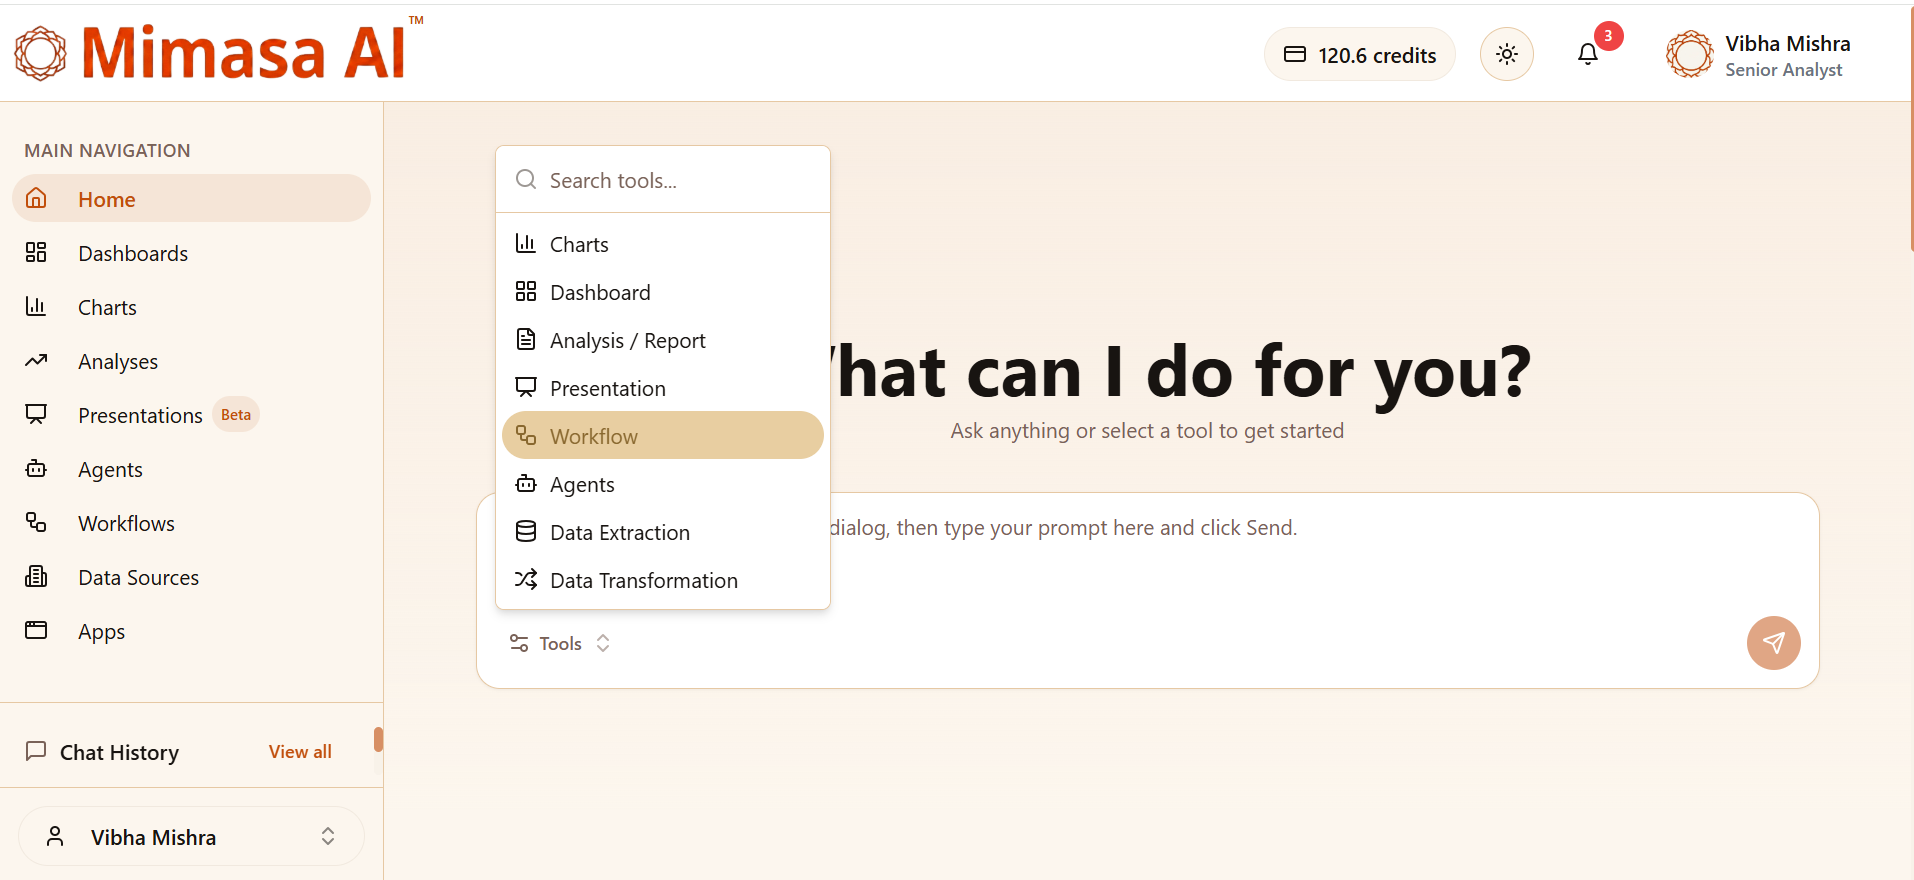Viewport: 1914px width, 880px height.
Task: Click the Dashboard icon in tools popup
Action: coord(526,291)
